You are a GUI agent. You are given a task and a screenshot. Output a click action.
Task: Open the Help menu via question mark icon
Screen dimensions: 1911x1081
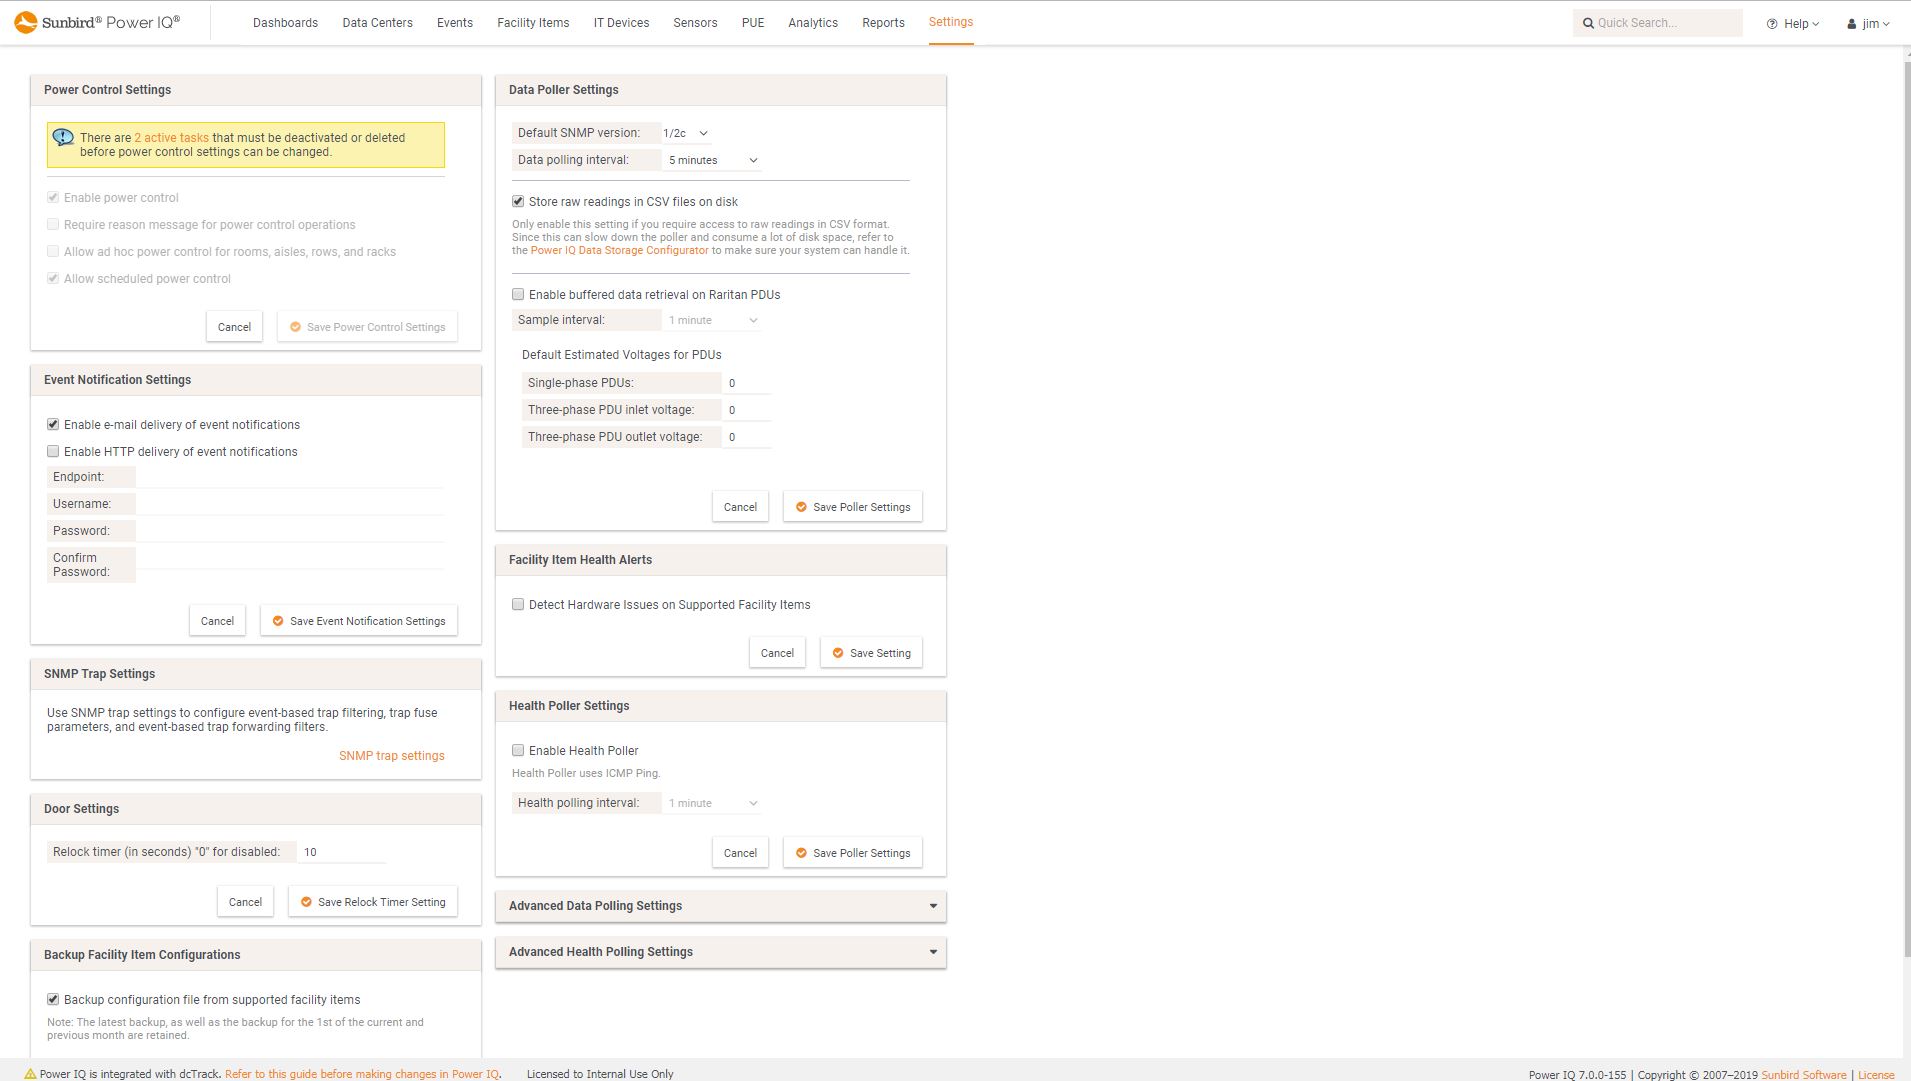[x=1772, y=22]
